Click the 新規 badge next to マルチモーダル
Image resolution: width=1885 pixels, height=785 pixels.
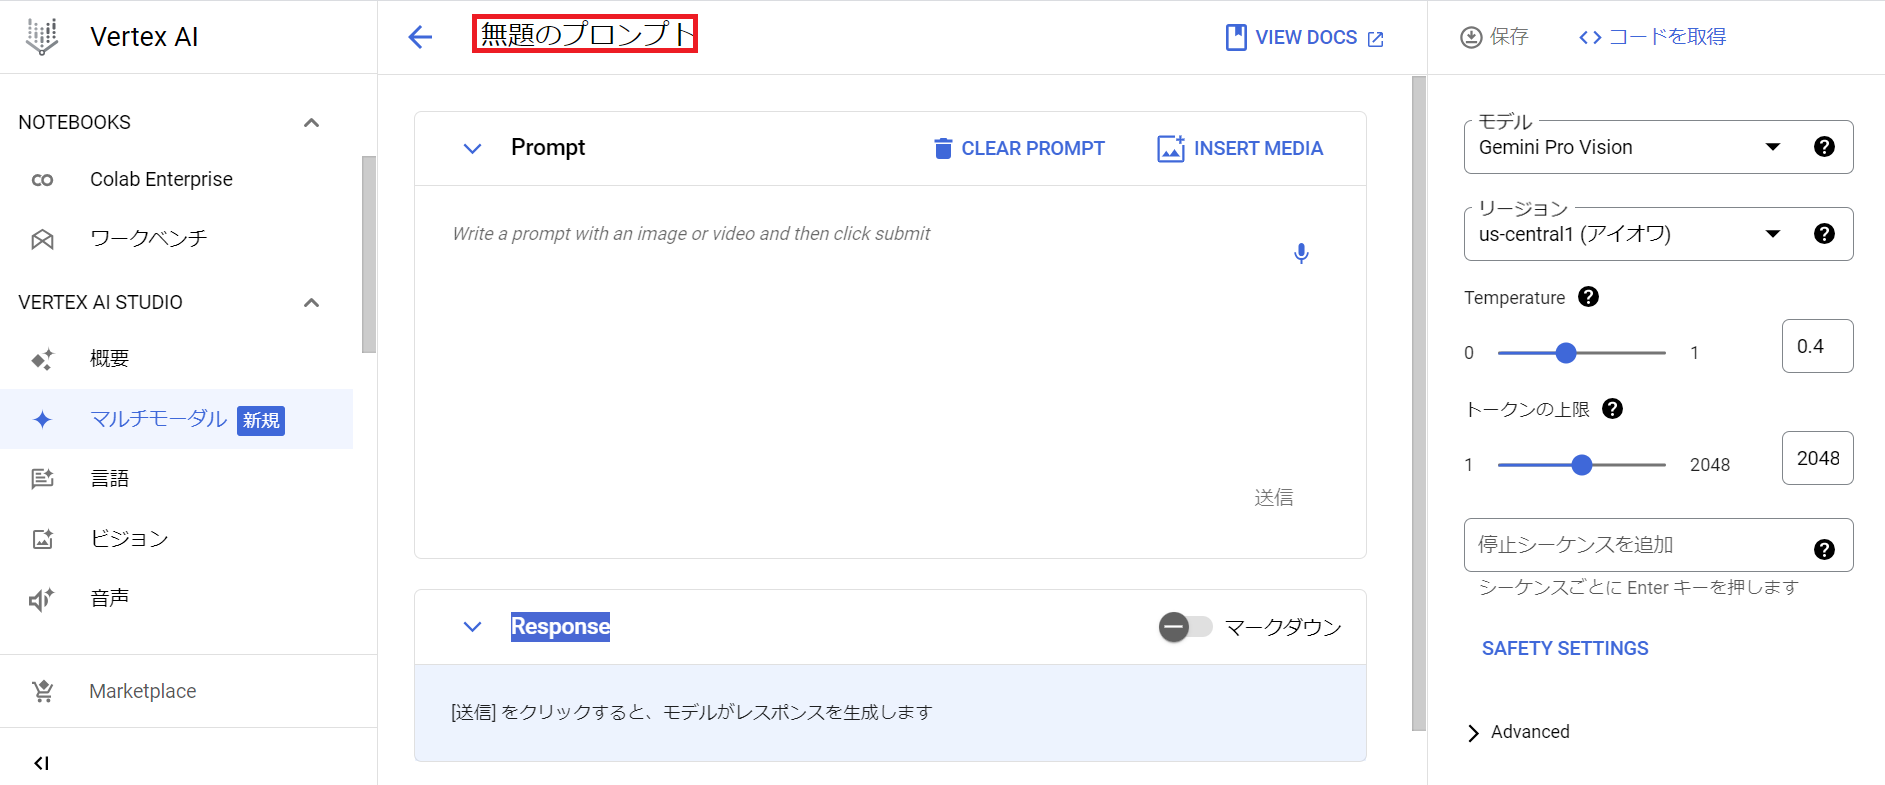point(261,421)
